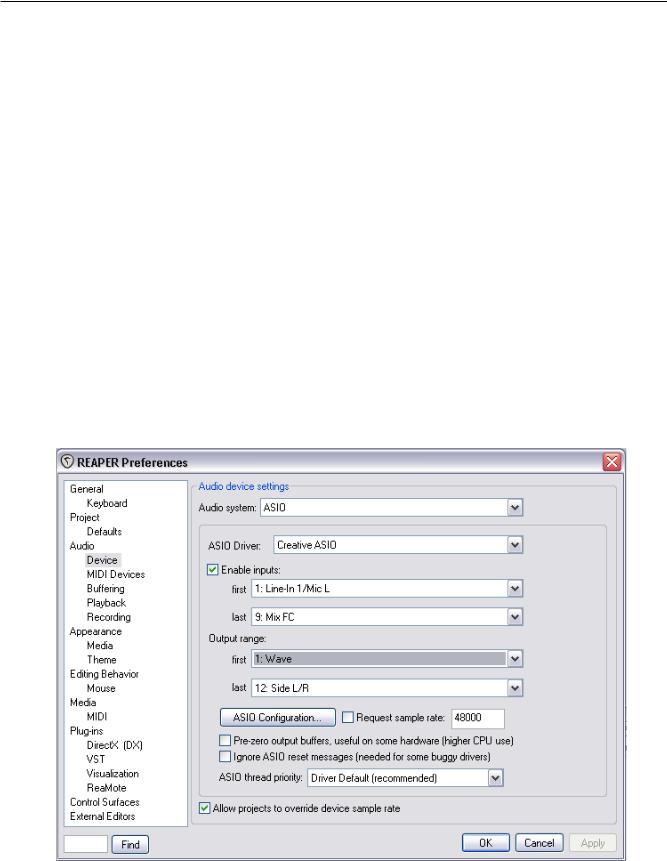The image size is (667, 861).
Task: Check Ignore ASIO reset messages option
Action: tap(225, 757)
